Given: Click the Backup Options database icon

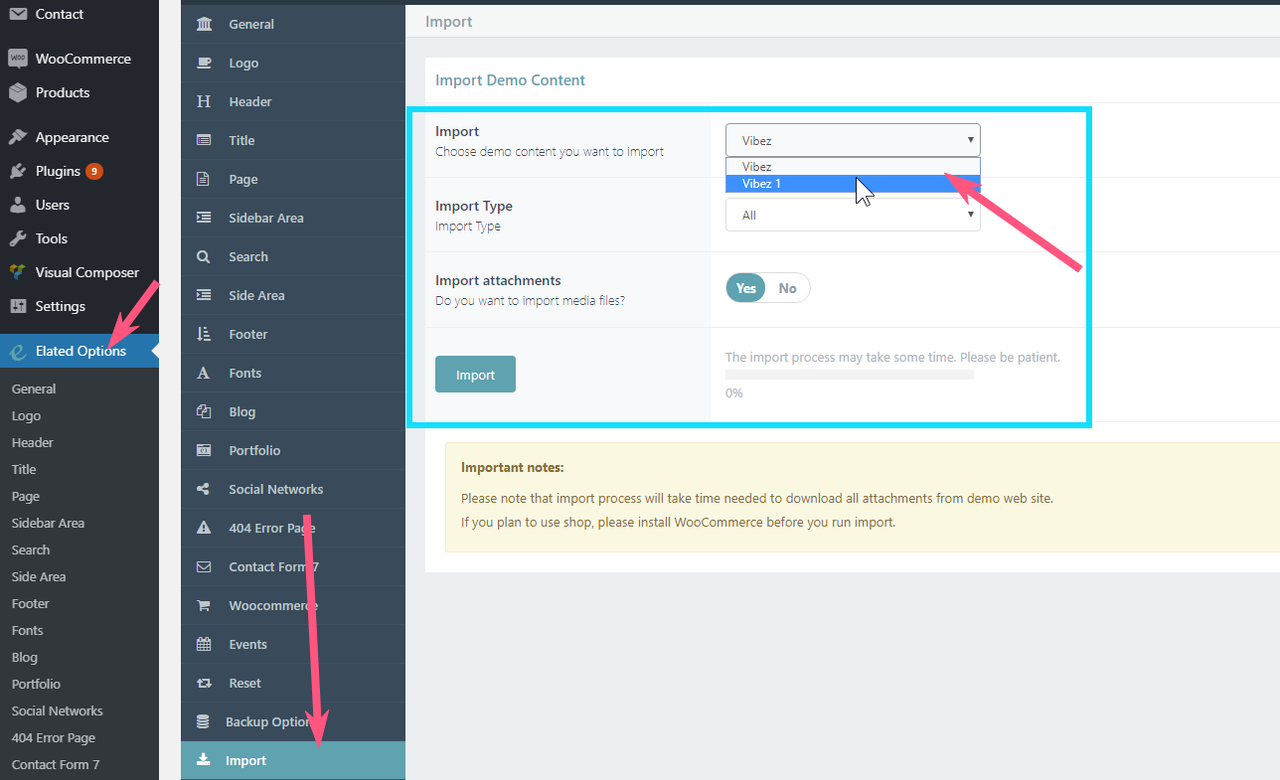Looking at the screenshot, I should (x=203, y=722).
